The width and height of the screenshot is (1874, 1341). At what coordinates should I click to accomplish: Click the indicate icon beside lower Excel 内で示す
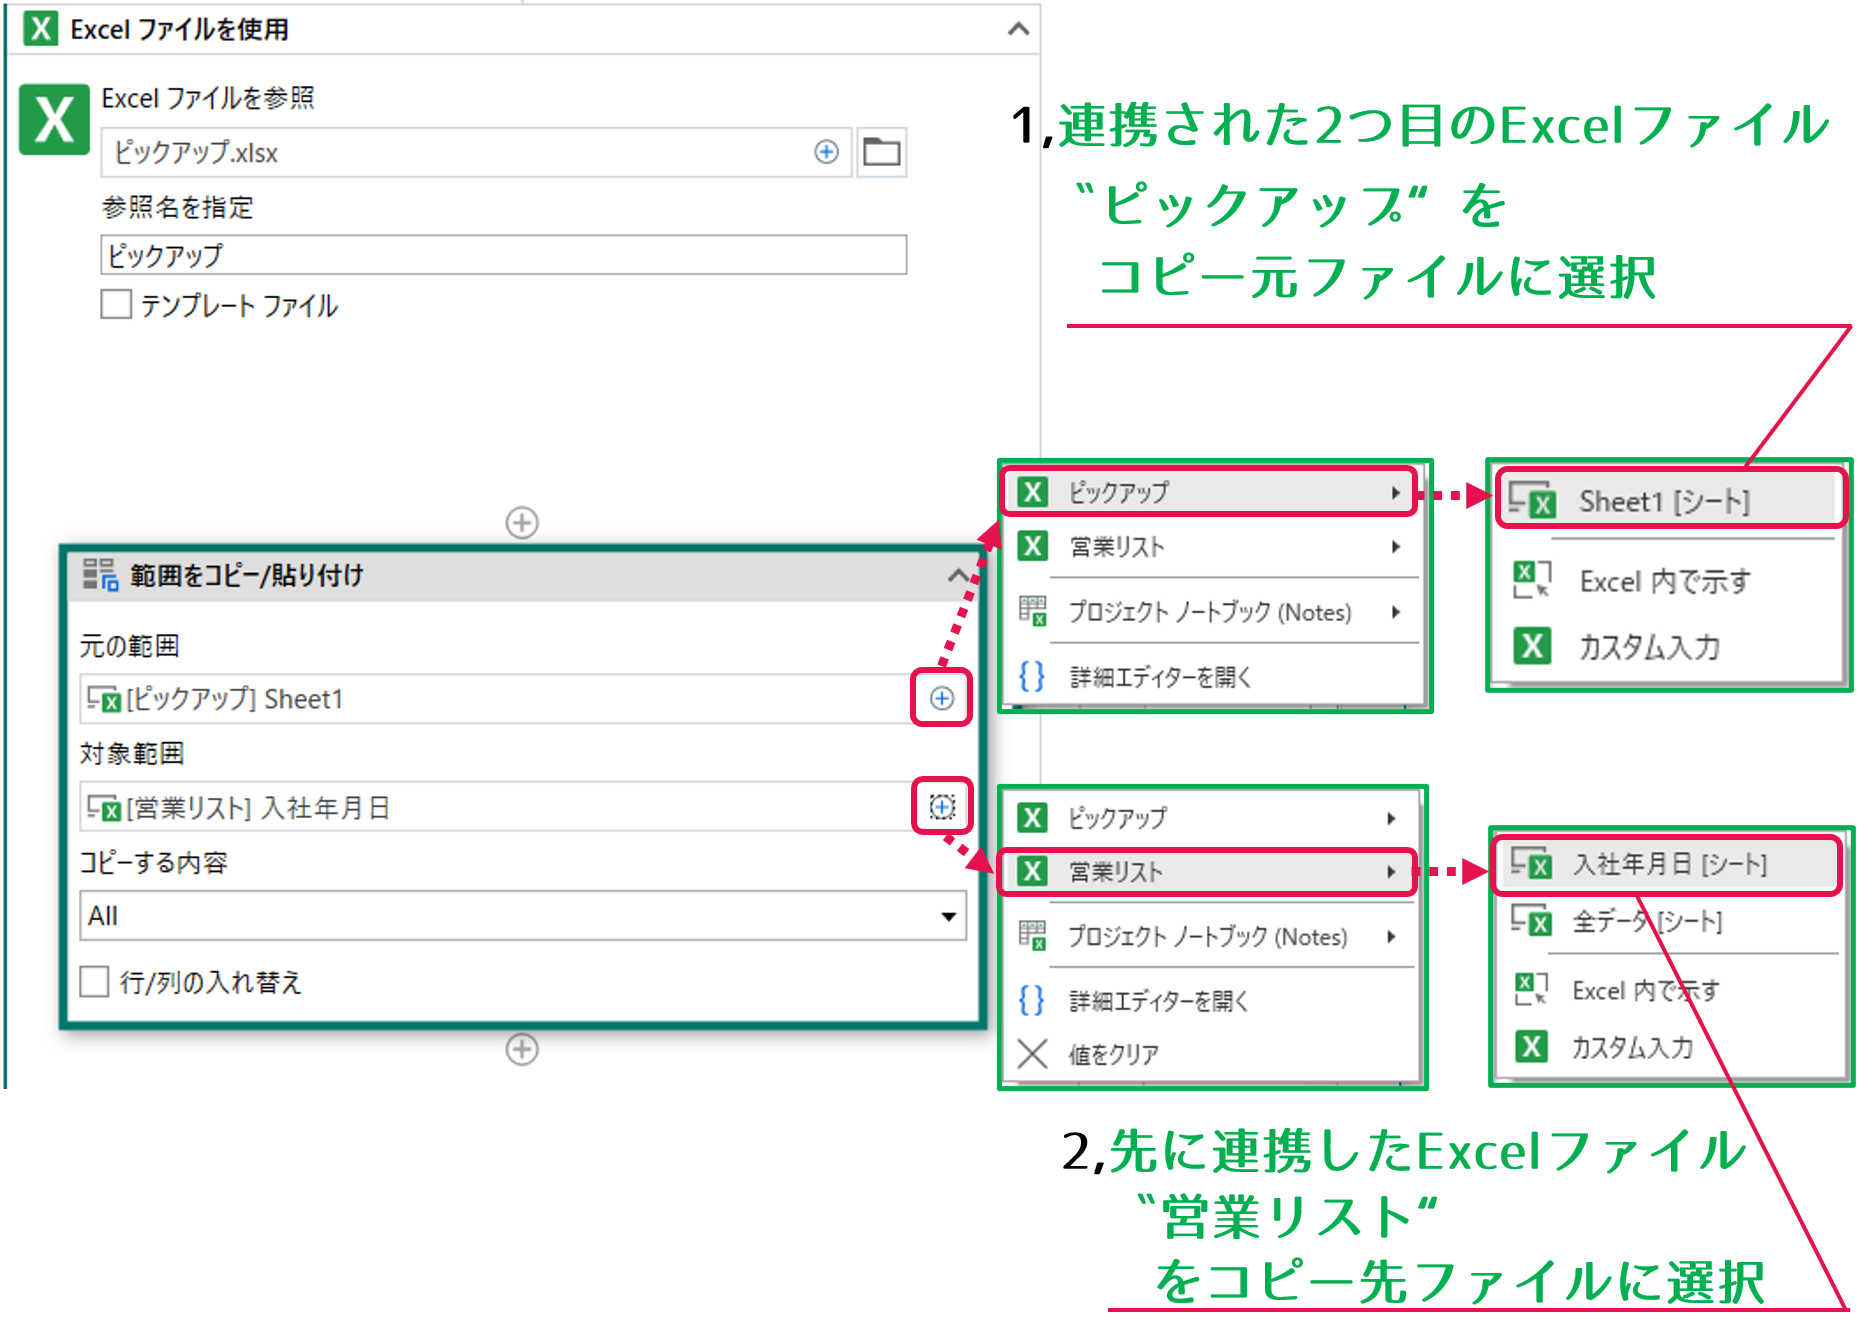1531,989
